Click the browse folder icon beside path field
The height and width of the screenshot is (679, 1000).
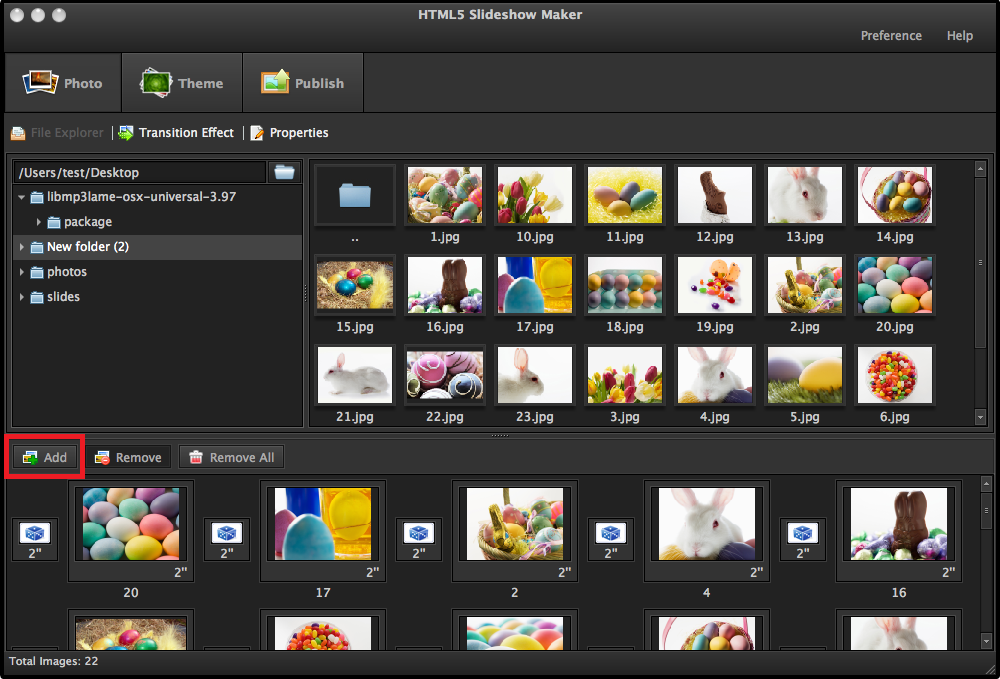pyautogui.click(x=285, y=172)
